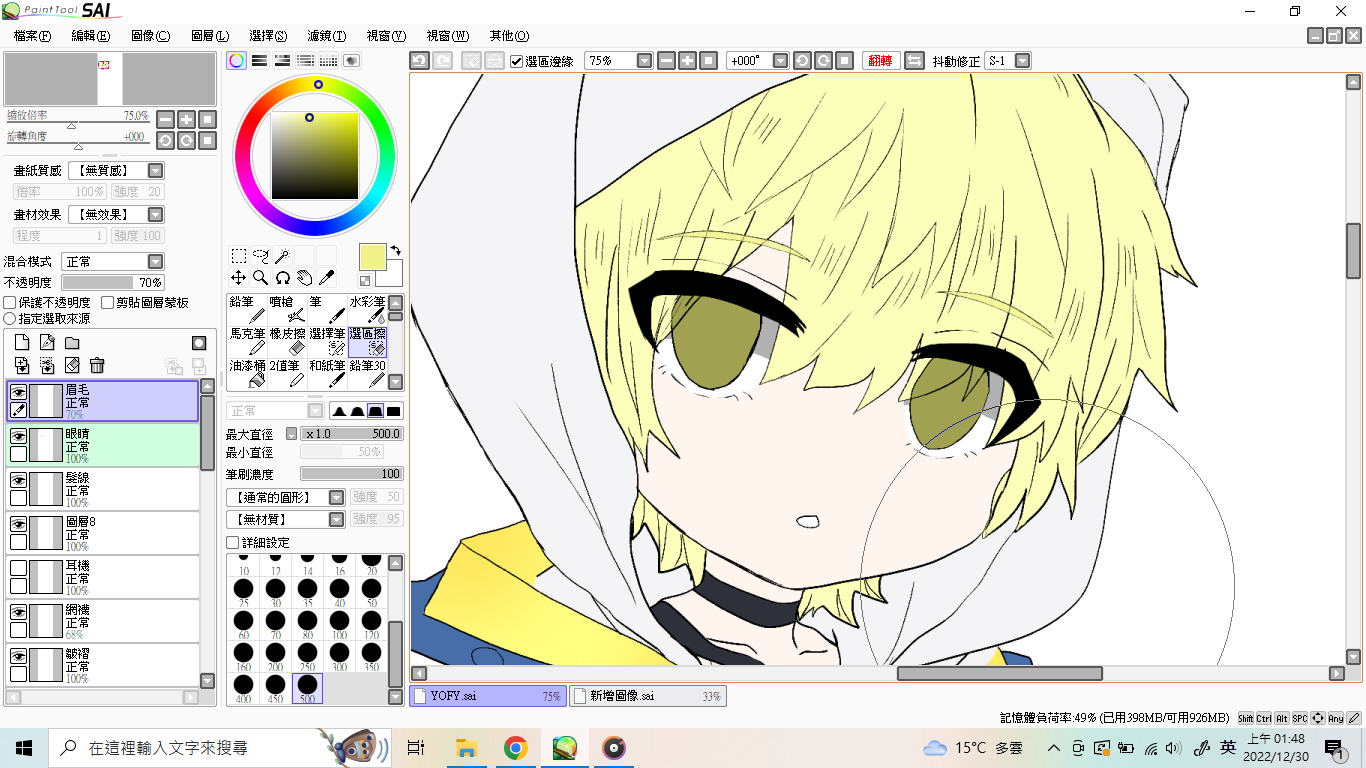Viewport: 1366px width, 768px height.
Task: Open Chrome from the taskbar
Action: point(515,748)
